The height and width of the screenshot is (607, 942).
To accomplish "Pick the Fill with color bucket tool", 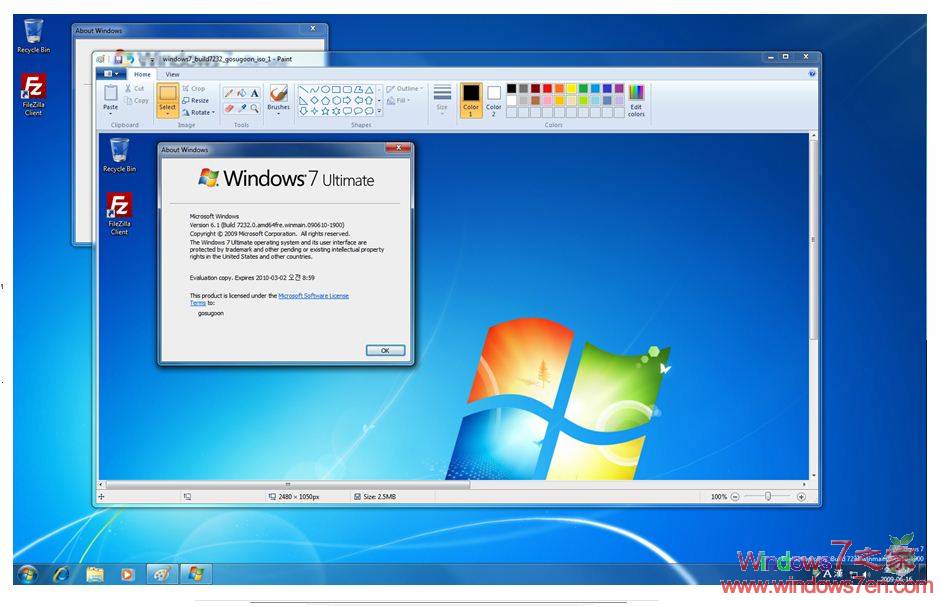I will (x=241, y=93).
